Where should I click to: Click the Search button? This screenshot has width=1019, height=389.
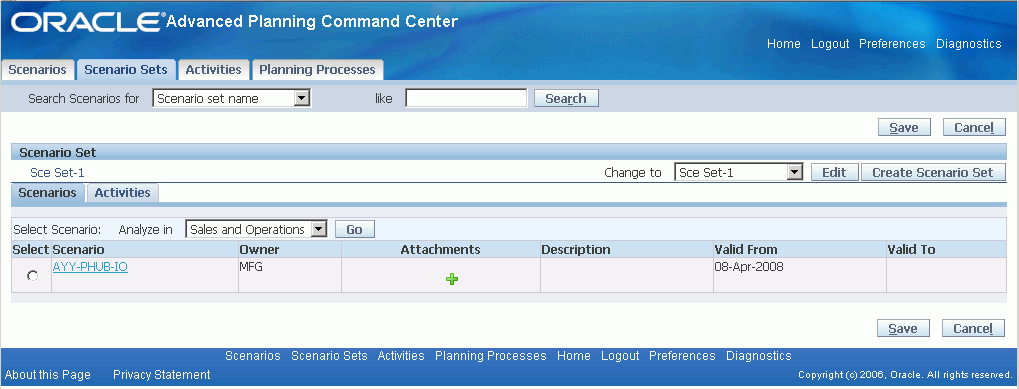[x=566, y=99]
